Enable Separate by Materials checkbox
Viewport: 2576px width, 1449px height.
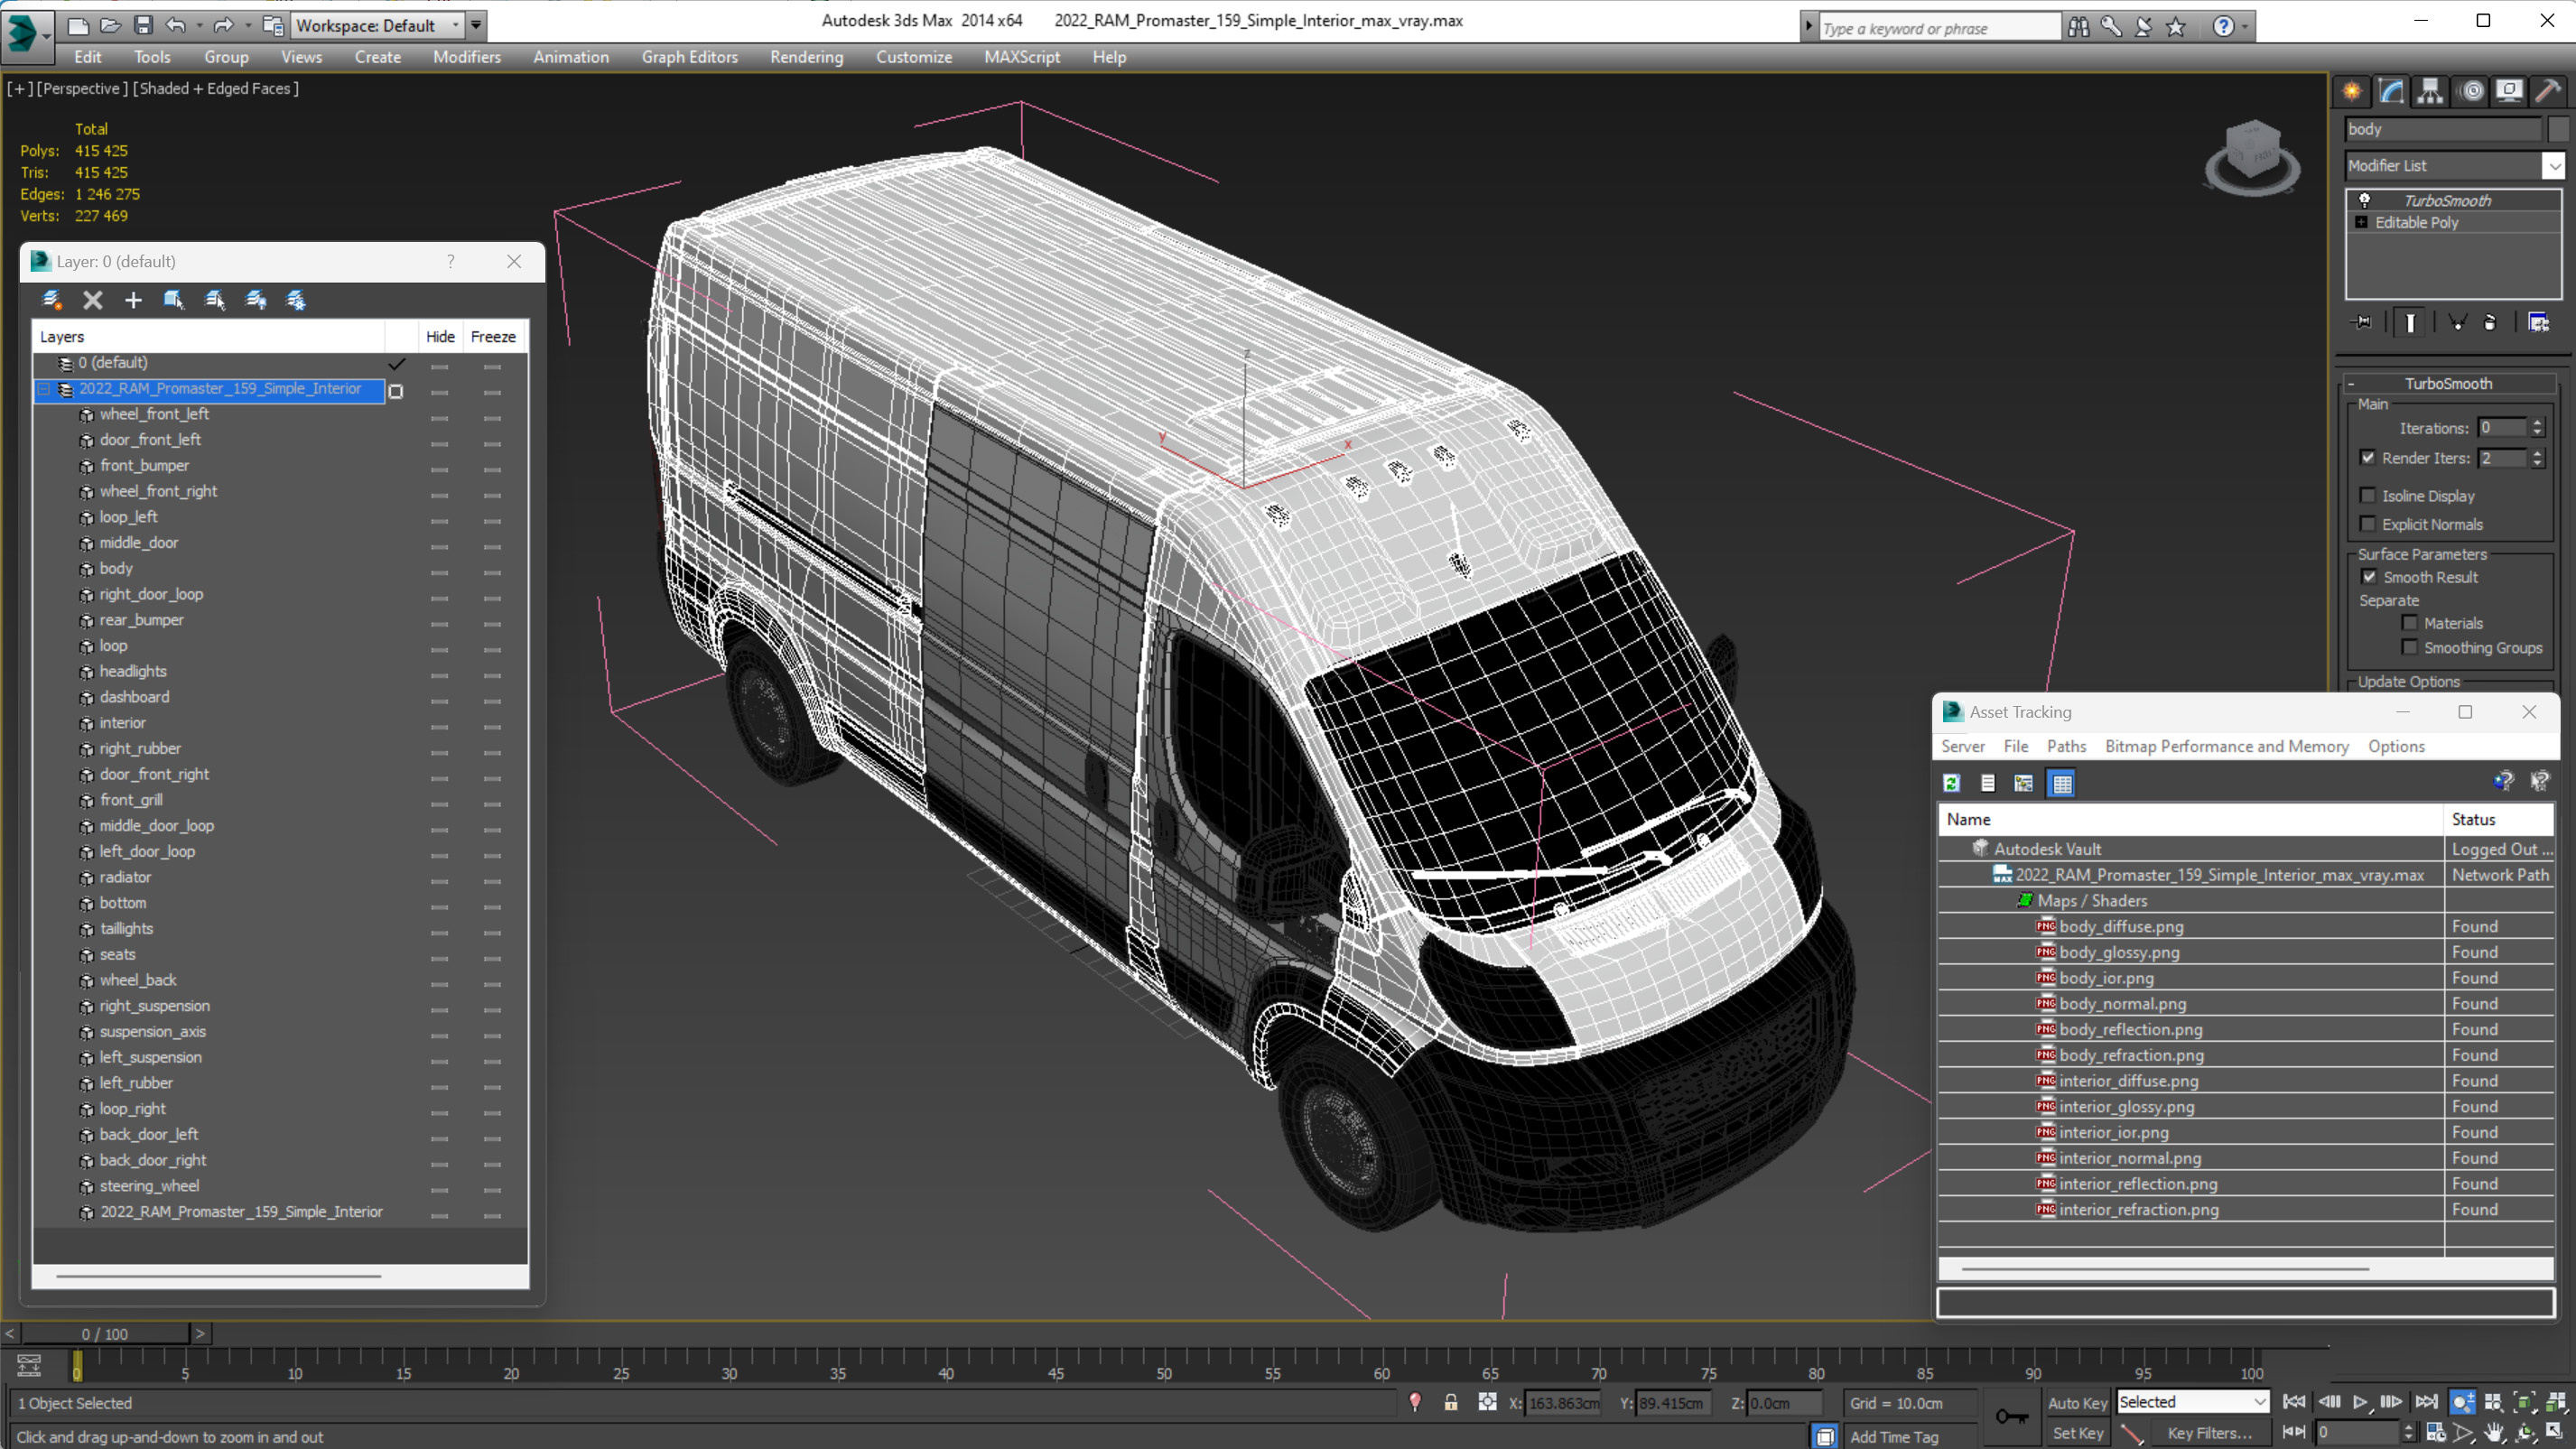pyautogui.click(x=2409, y=623)
